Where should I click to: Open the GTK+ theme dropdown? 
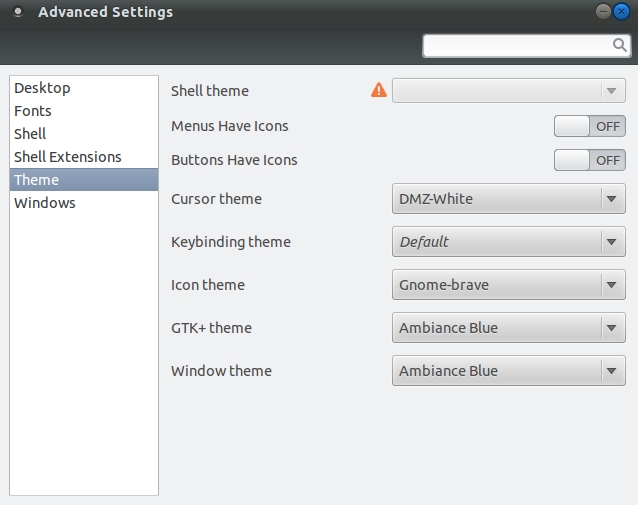(x=509, y=328)
